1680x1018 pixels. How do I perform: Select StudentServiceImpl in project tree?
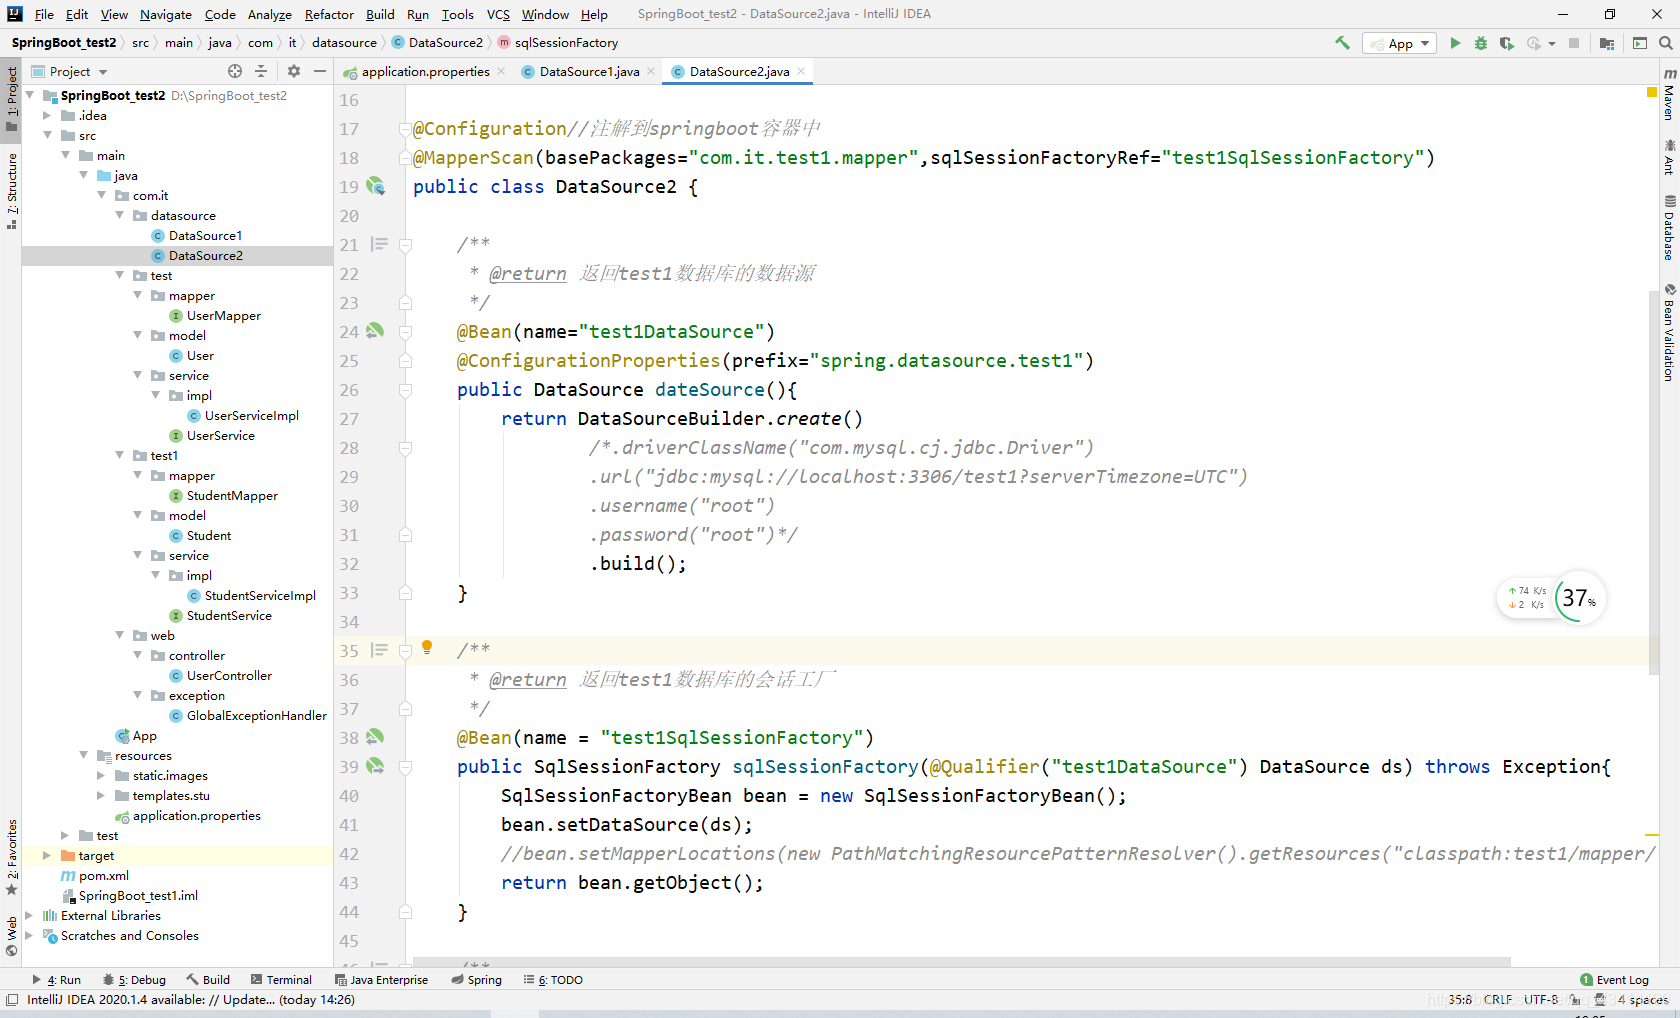point(251,595)
